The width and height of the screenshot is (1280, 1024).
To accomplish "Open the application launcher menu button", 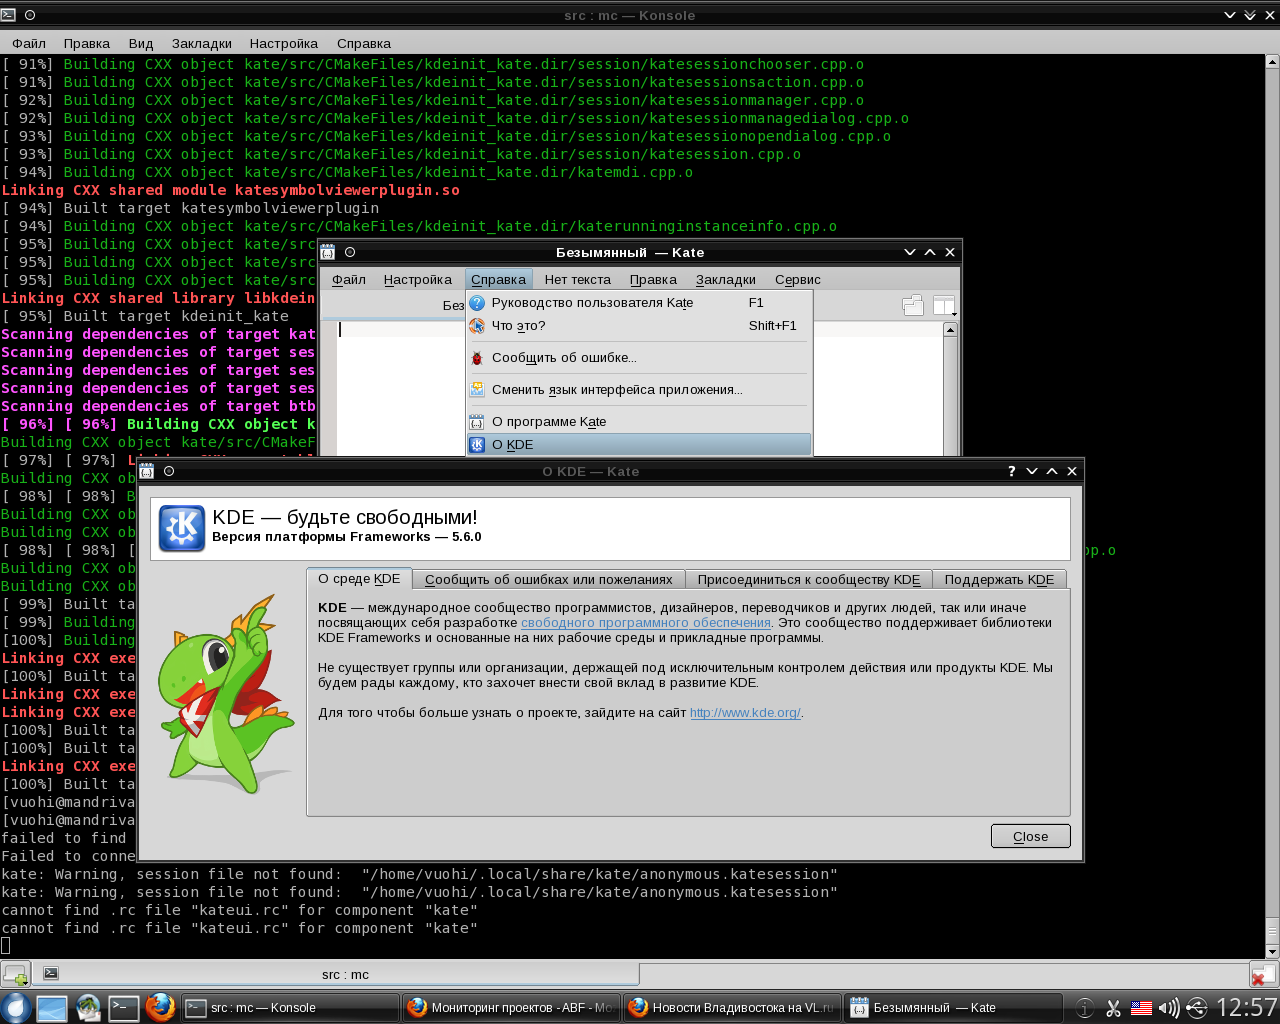I will pos(15,1007).
